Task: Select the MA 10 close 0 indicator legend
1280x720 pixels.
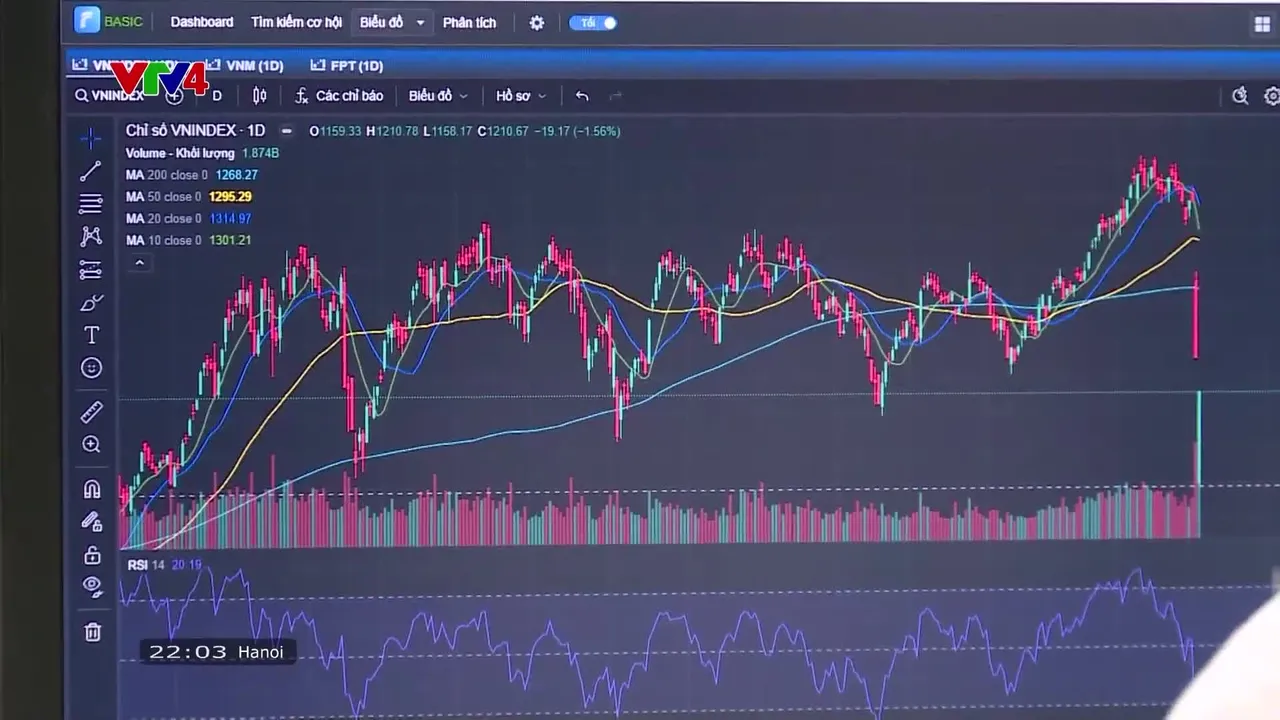Action: (163, 241)
